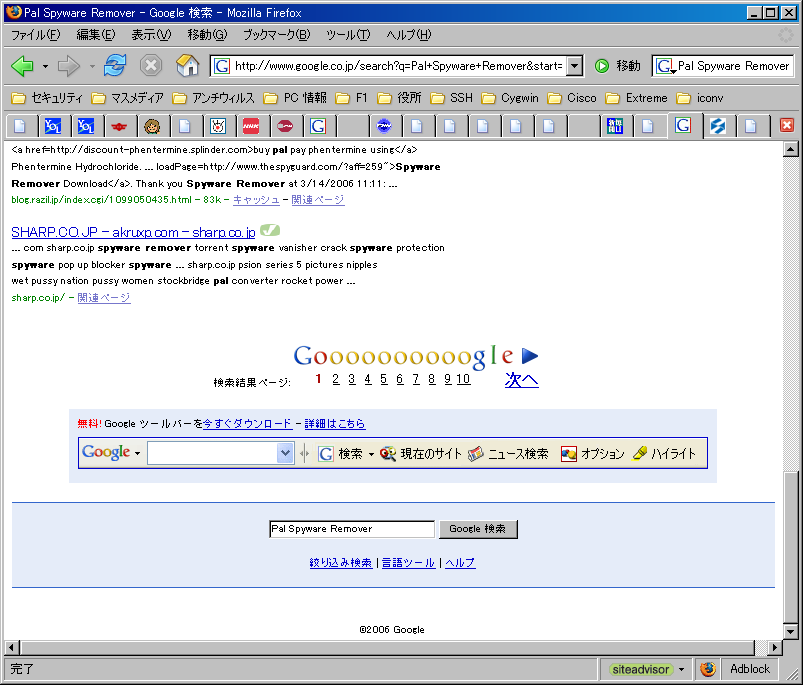
Task: Click the Adblock status bar item
Action: coord(750,669)
